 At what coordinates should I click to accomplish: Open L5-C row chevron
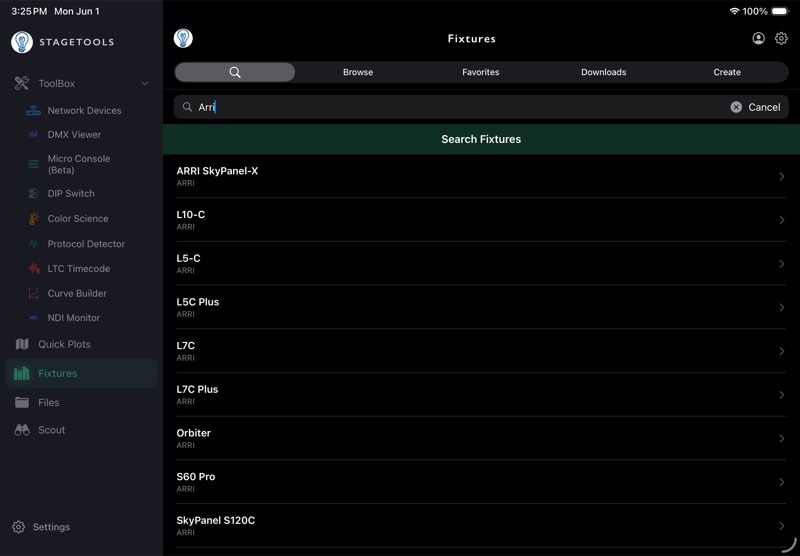tap(782, 264)
